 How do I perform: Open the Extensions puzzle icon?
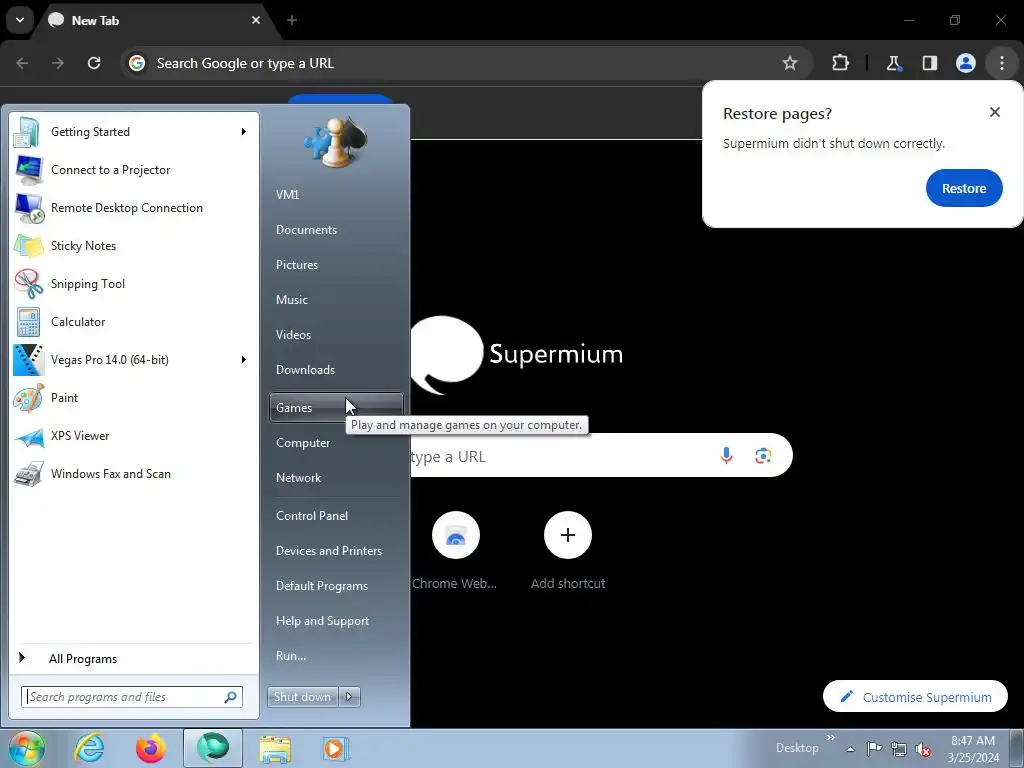click(840, 63)
